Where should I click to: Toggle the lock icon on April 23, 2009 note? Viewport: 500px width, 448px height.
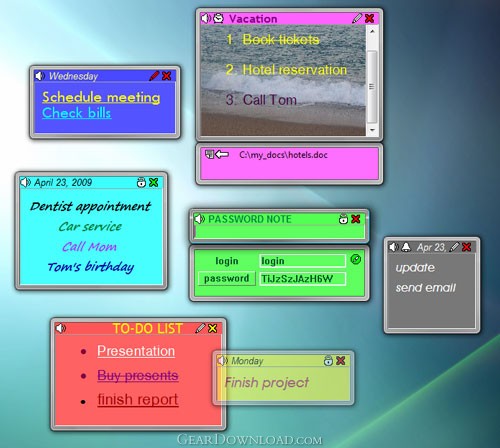coord(142,182)
